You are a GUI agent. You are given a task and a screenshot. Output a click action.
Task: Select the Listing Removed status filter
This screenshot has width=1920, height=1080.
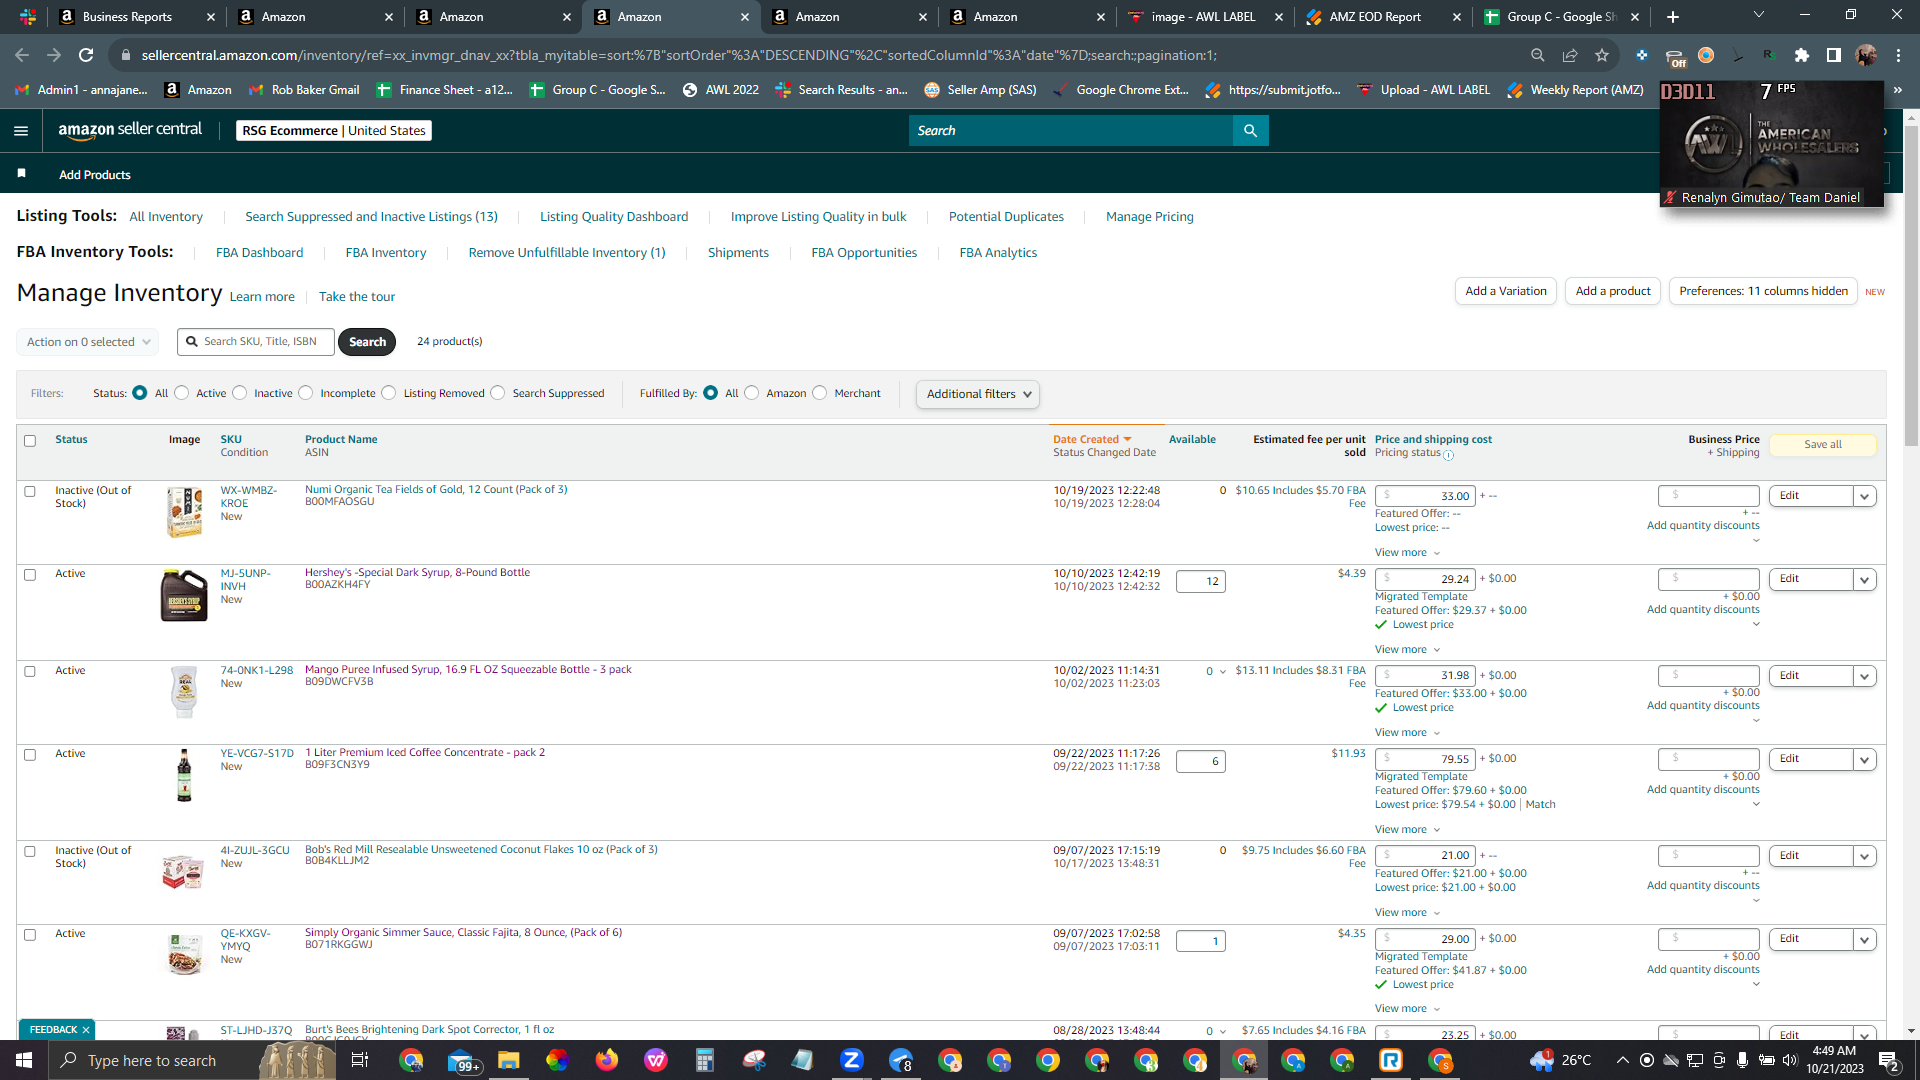(389, 393)
